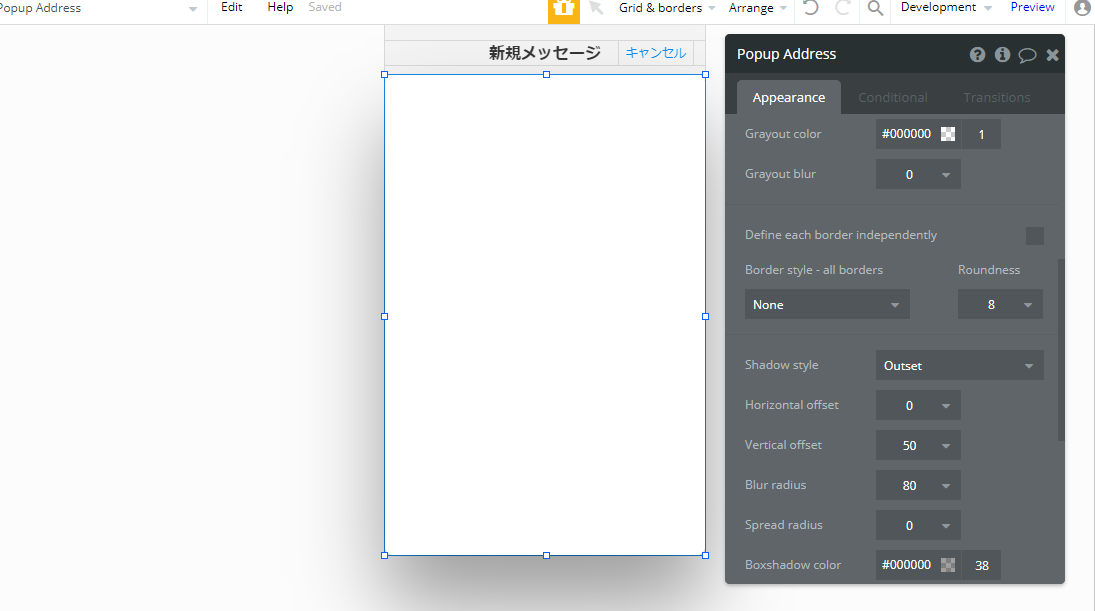Image resolution: width=1095 pixels, height=611 pixels.
Task: Toggle Define each border independently checkbox
Action: pos(1034,235)
